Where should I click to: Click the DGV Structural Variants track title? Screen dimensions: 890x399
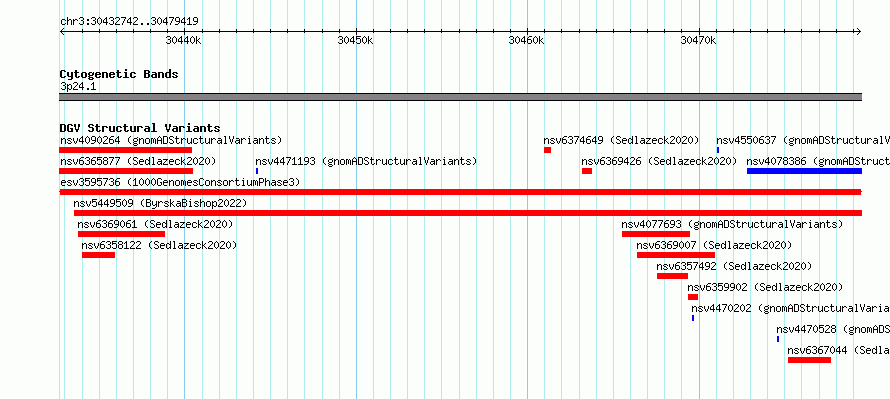coord(140,128)
